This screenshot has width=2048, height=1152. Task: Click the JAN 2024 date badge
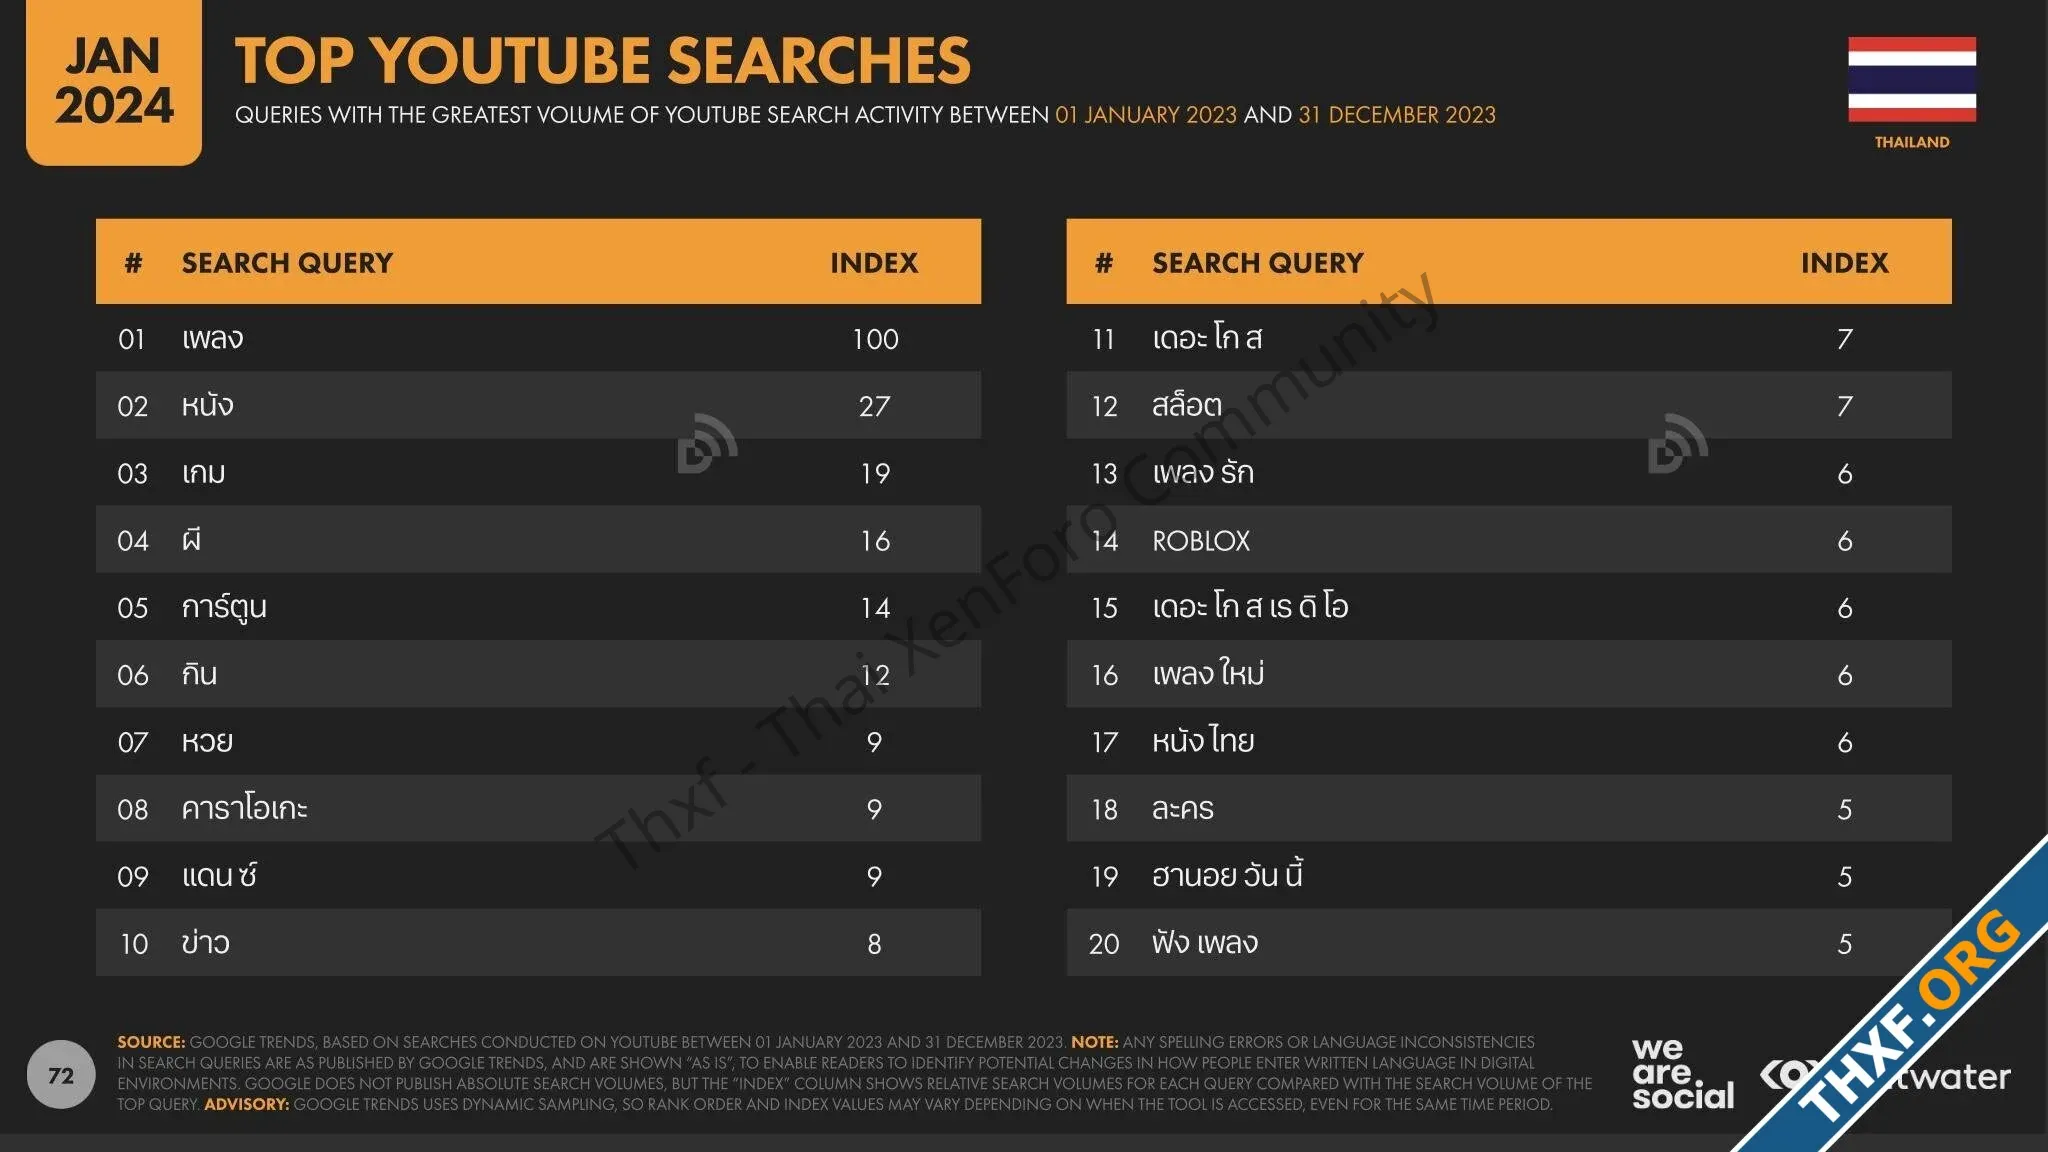pyautogui.click(x=114, y=82)
